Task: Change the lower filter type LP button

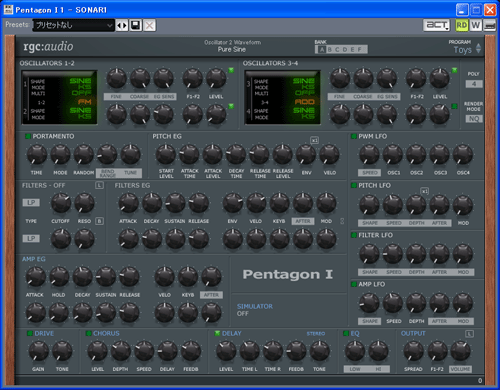Action: click(x=31, y=238)
